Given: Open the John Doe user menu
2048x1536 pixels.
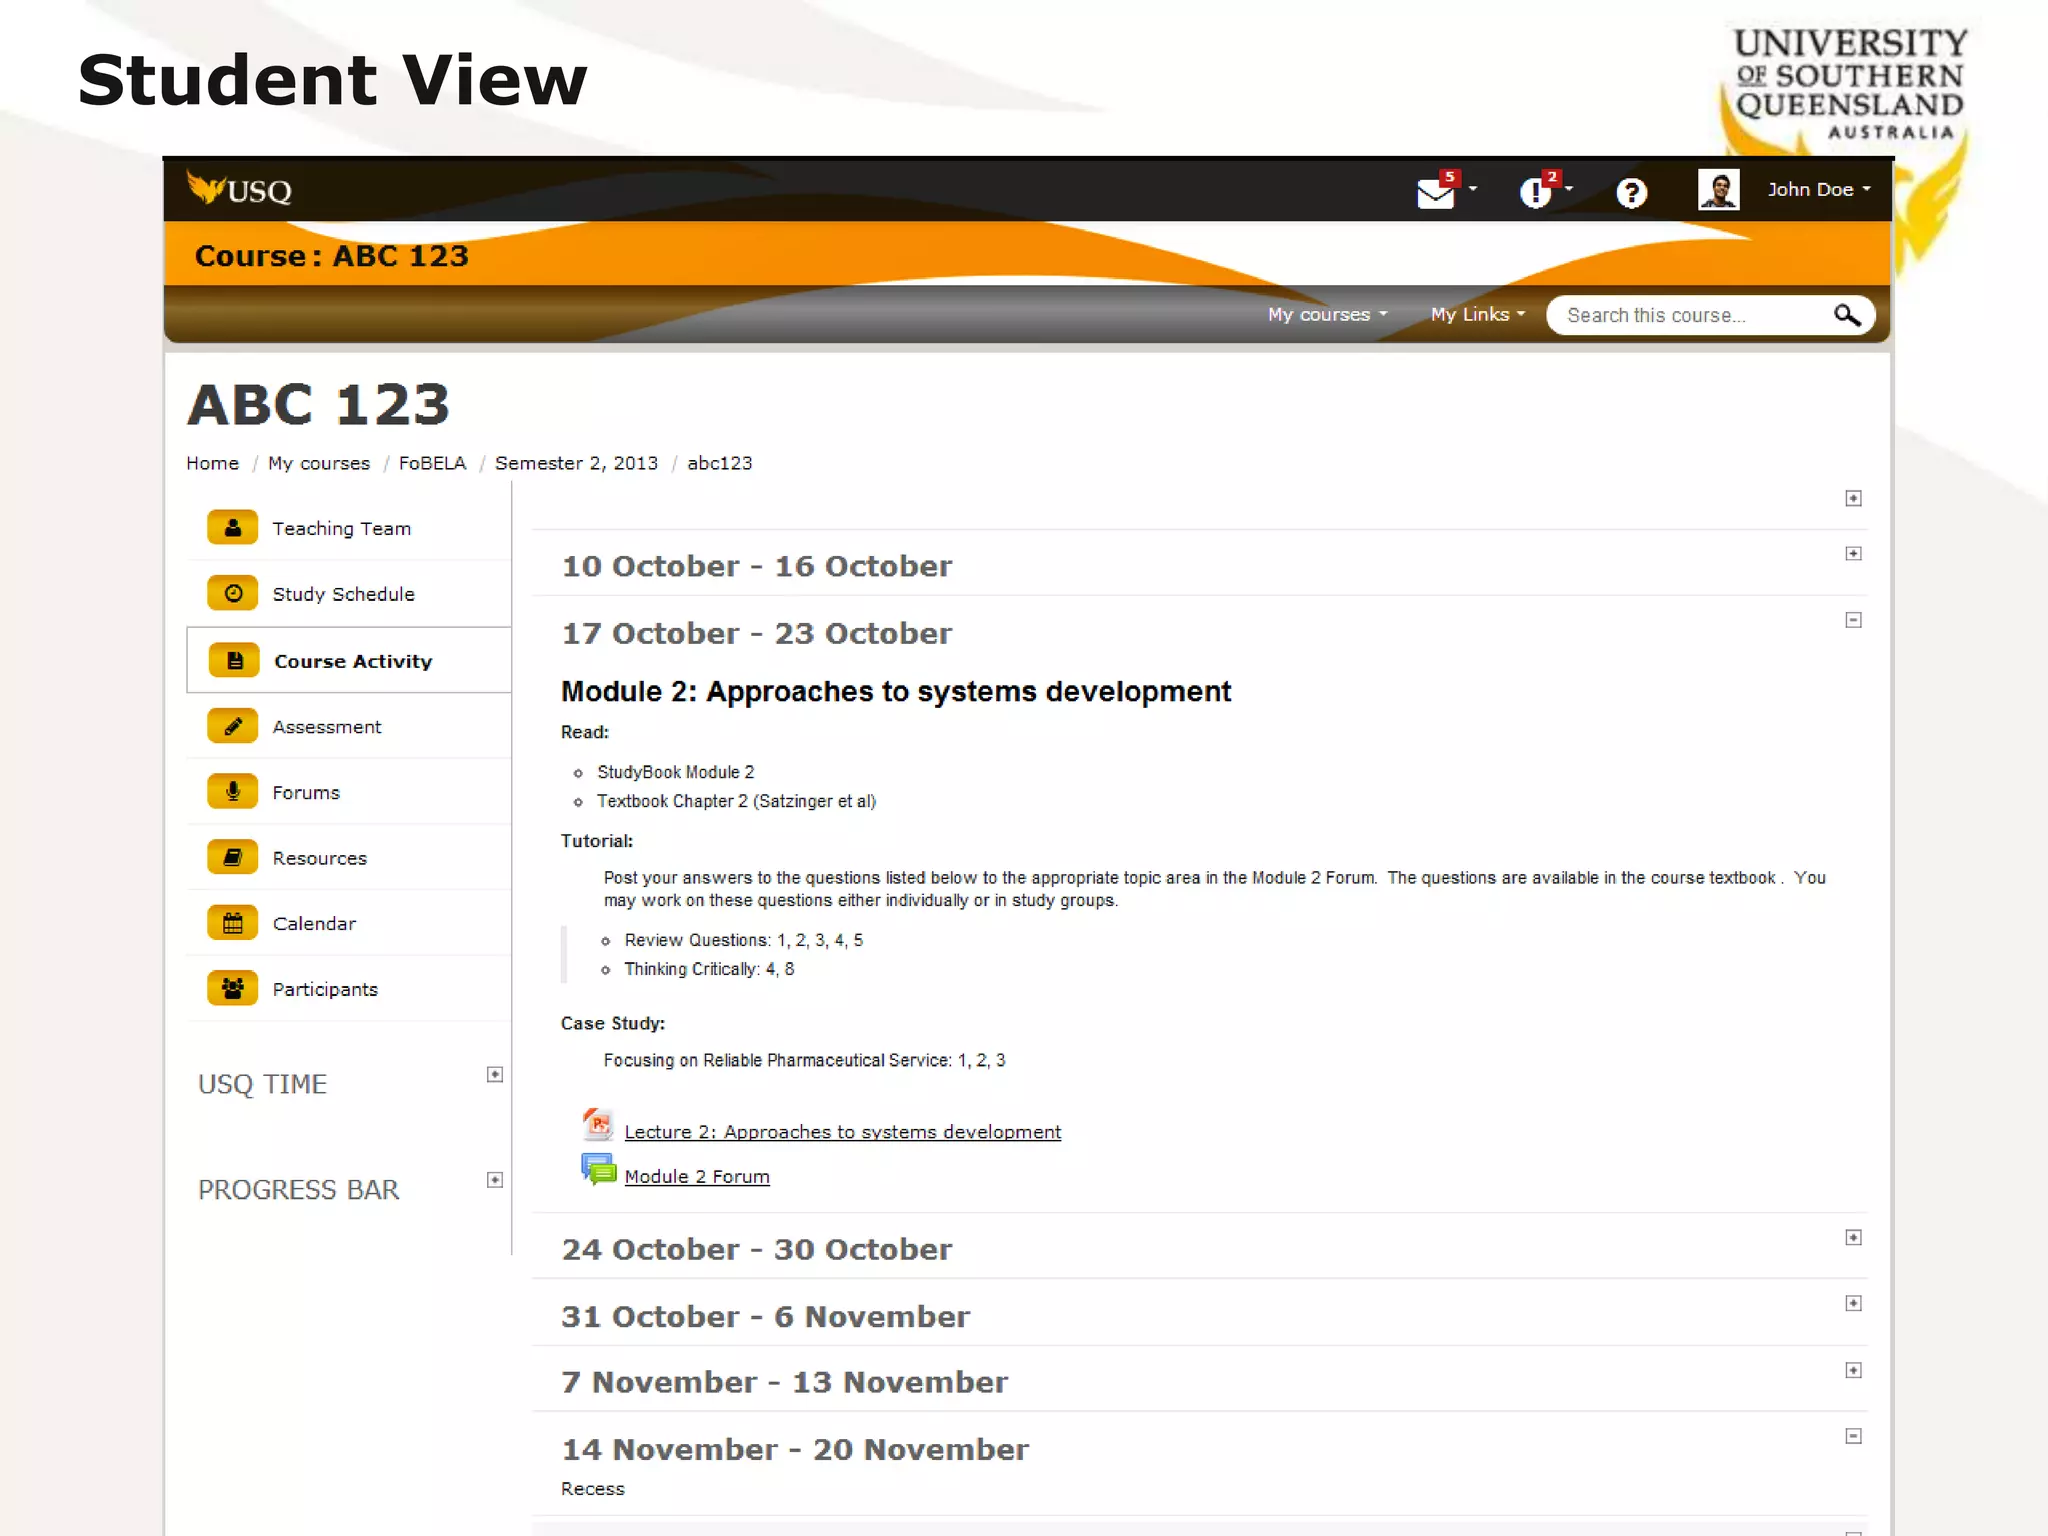Looking at the screenshot, I should pos(1818,189).
